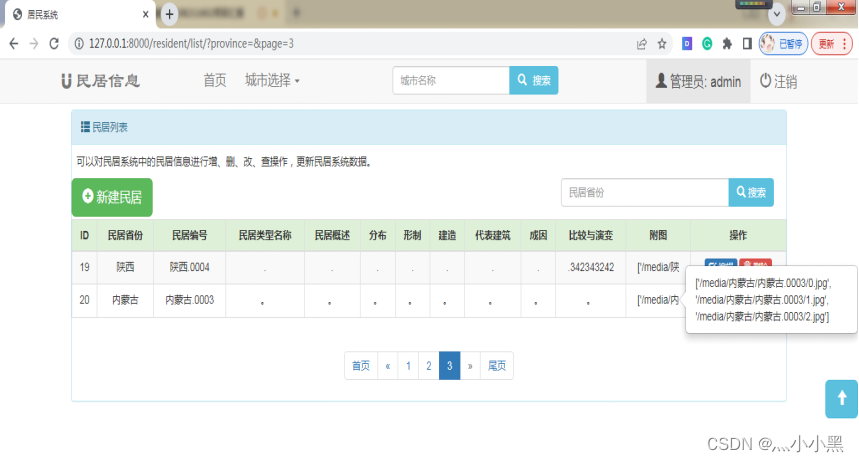Click the 首页 pagination link
This screenshot has width=859, height=462.
click(360, 366)
